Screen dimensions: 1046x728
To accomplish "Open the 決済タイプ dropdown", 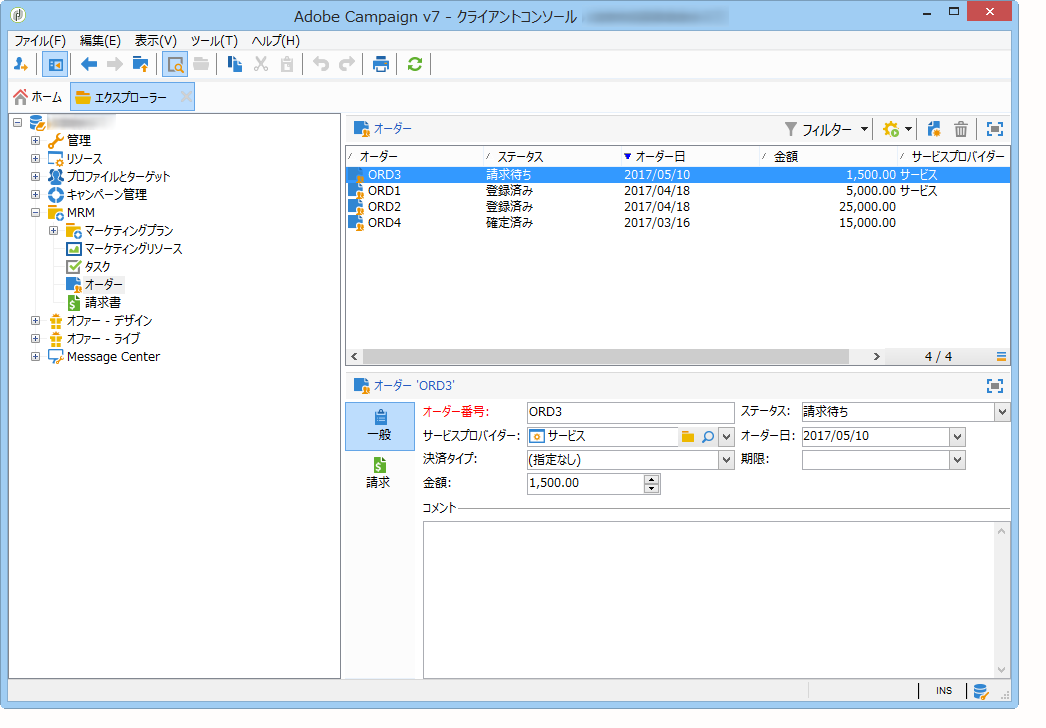I will tap(726, 460).
